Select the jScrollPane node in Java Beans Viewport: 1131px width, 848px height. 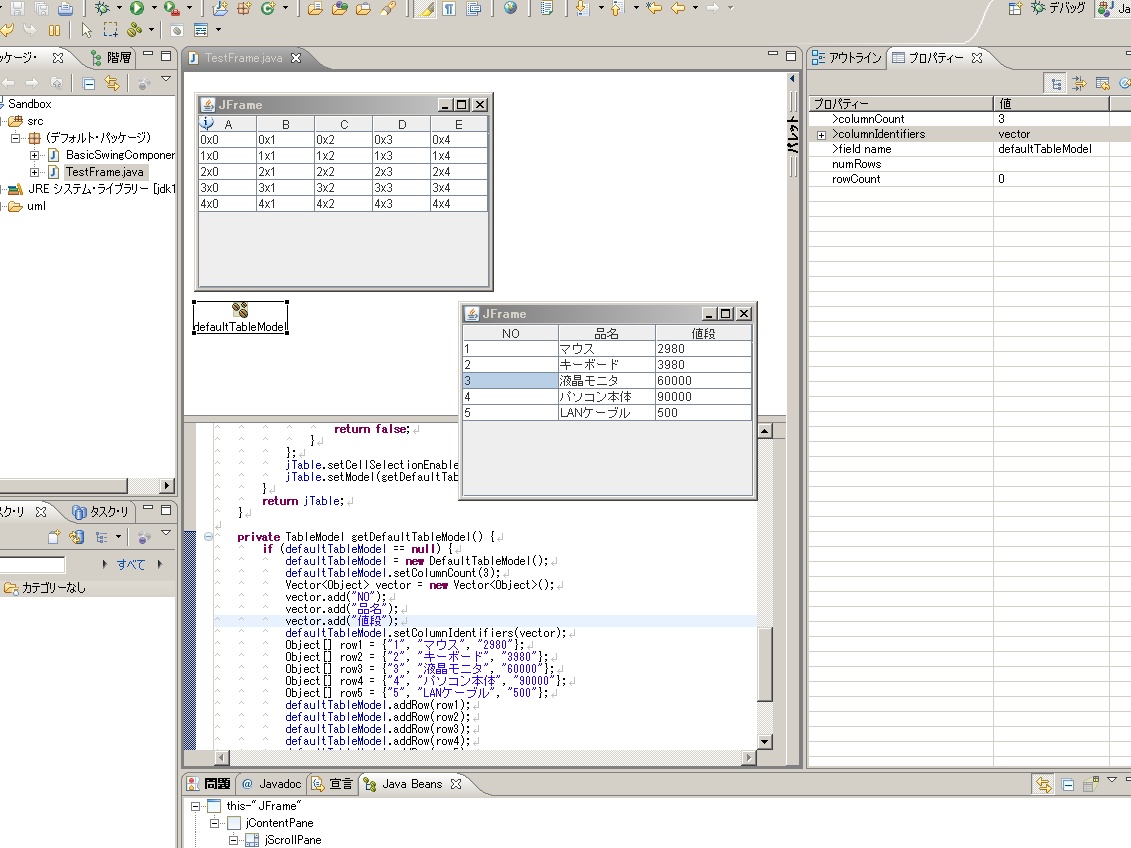coord(292,840)
